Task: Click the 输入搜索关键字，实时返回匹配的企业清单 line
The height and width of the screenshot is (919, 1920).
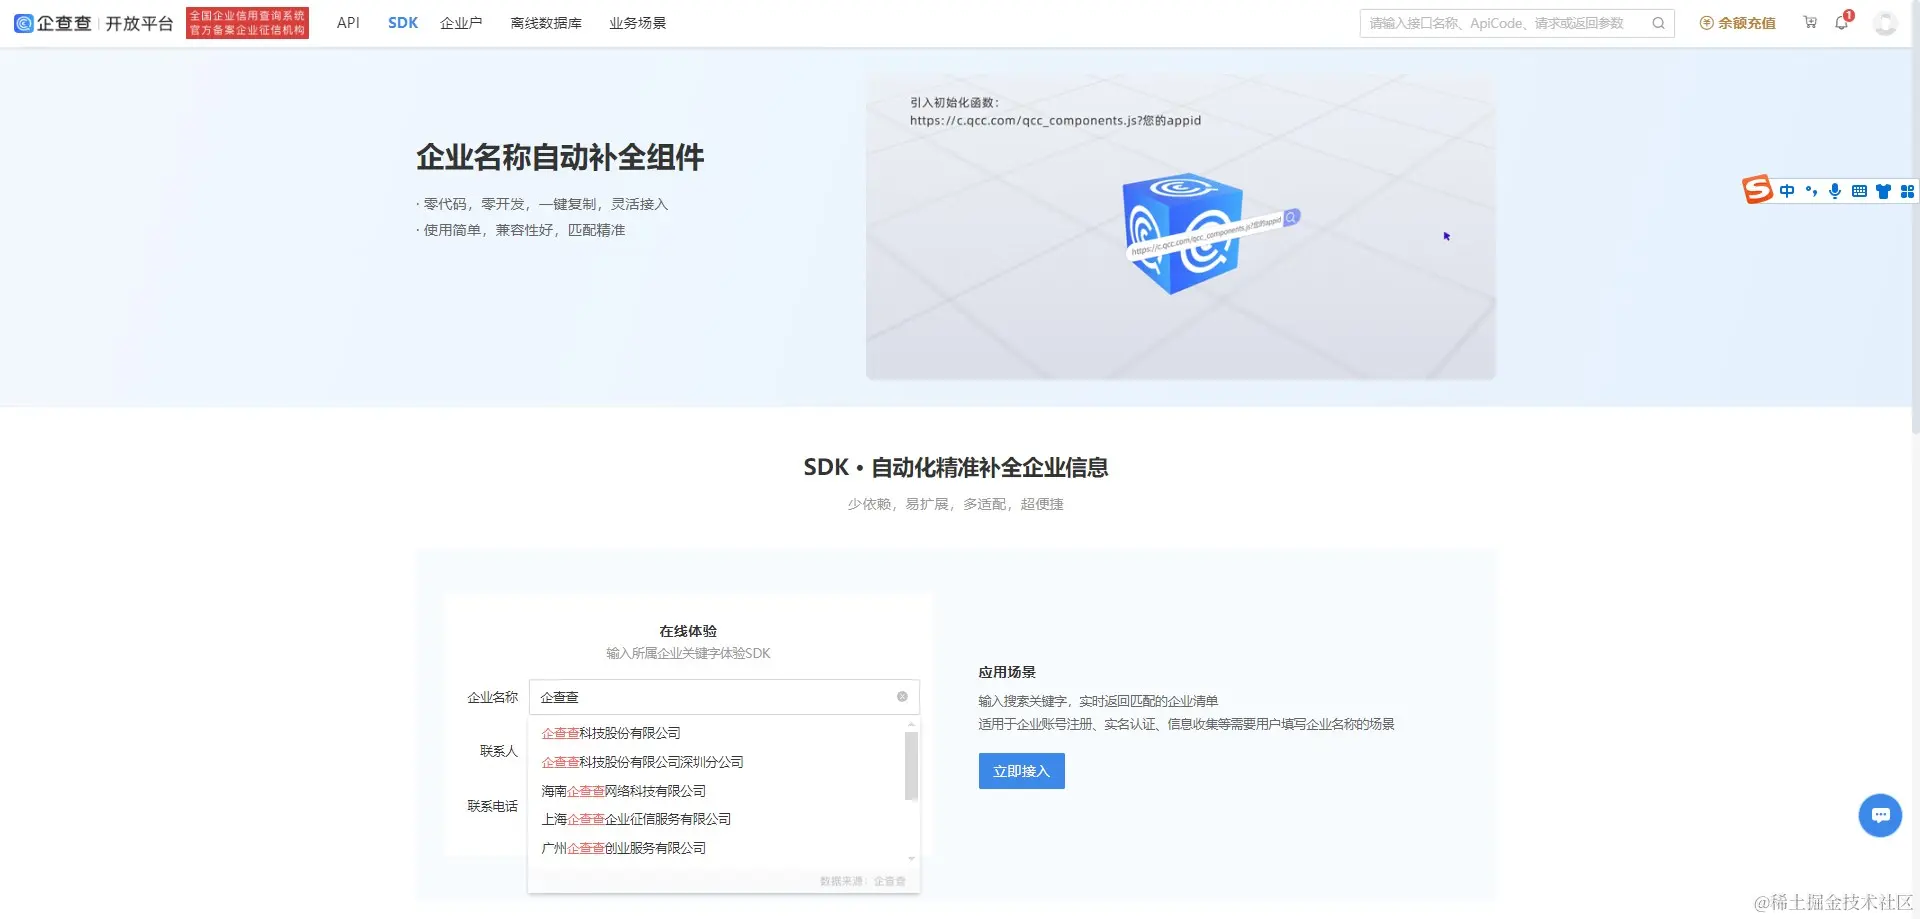Action: [x=1098, y=701]
